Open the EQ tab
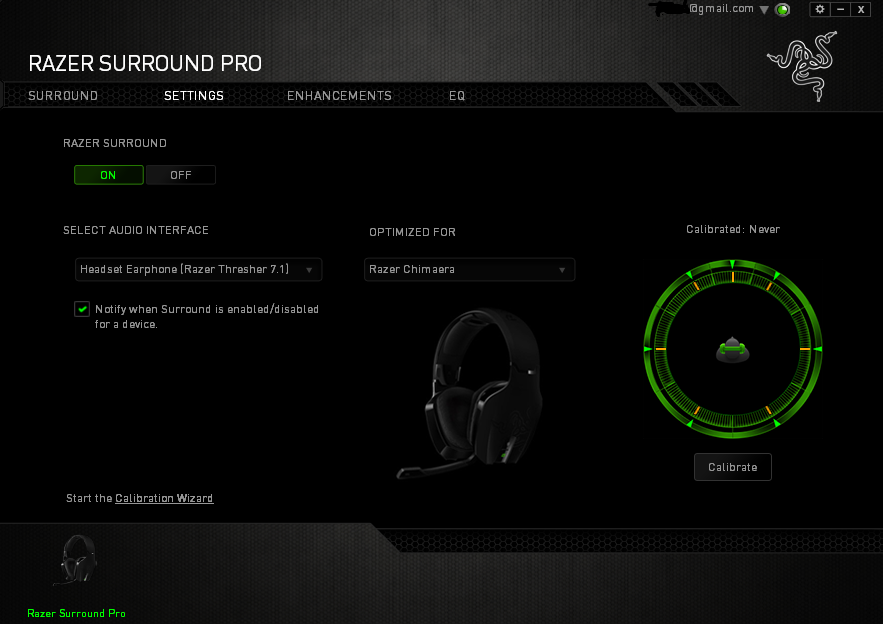The height and width of the screenshot is (624, 883). tap(457, 96)
